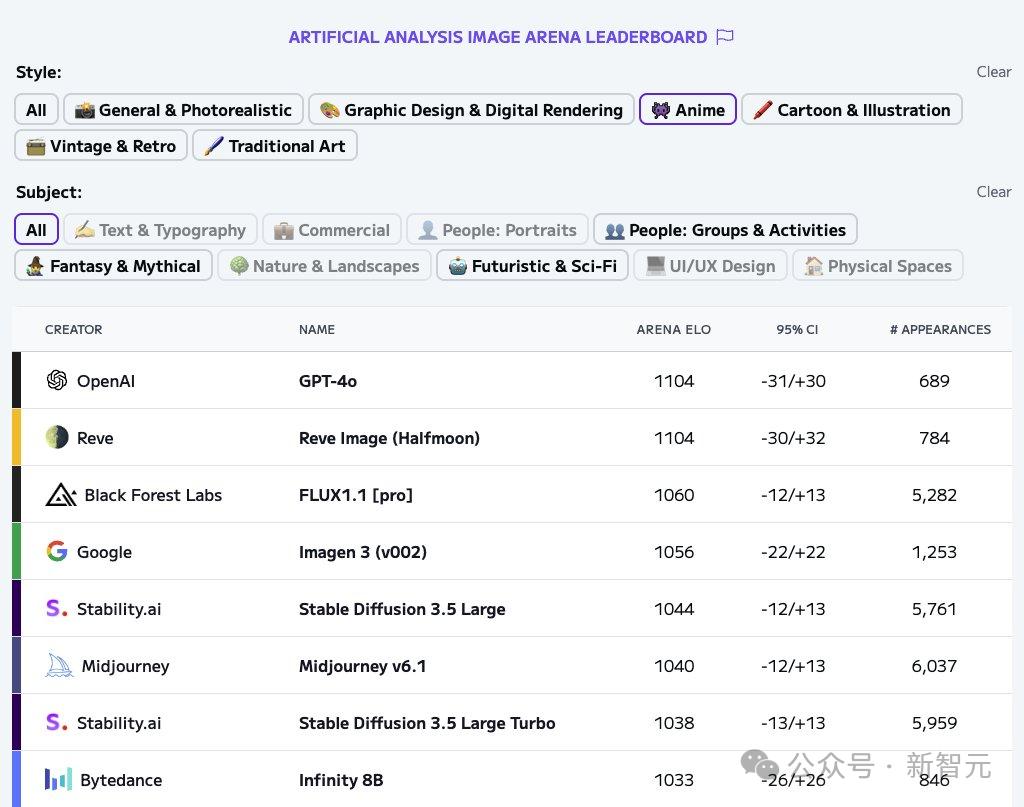The height and width of the screenshot is (807, 1024).
Task: Click the appearances count 6,037
Action: click(x=935, y=666)
